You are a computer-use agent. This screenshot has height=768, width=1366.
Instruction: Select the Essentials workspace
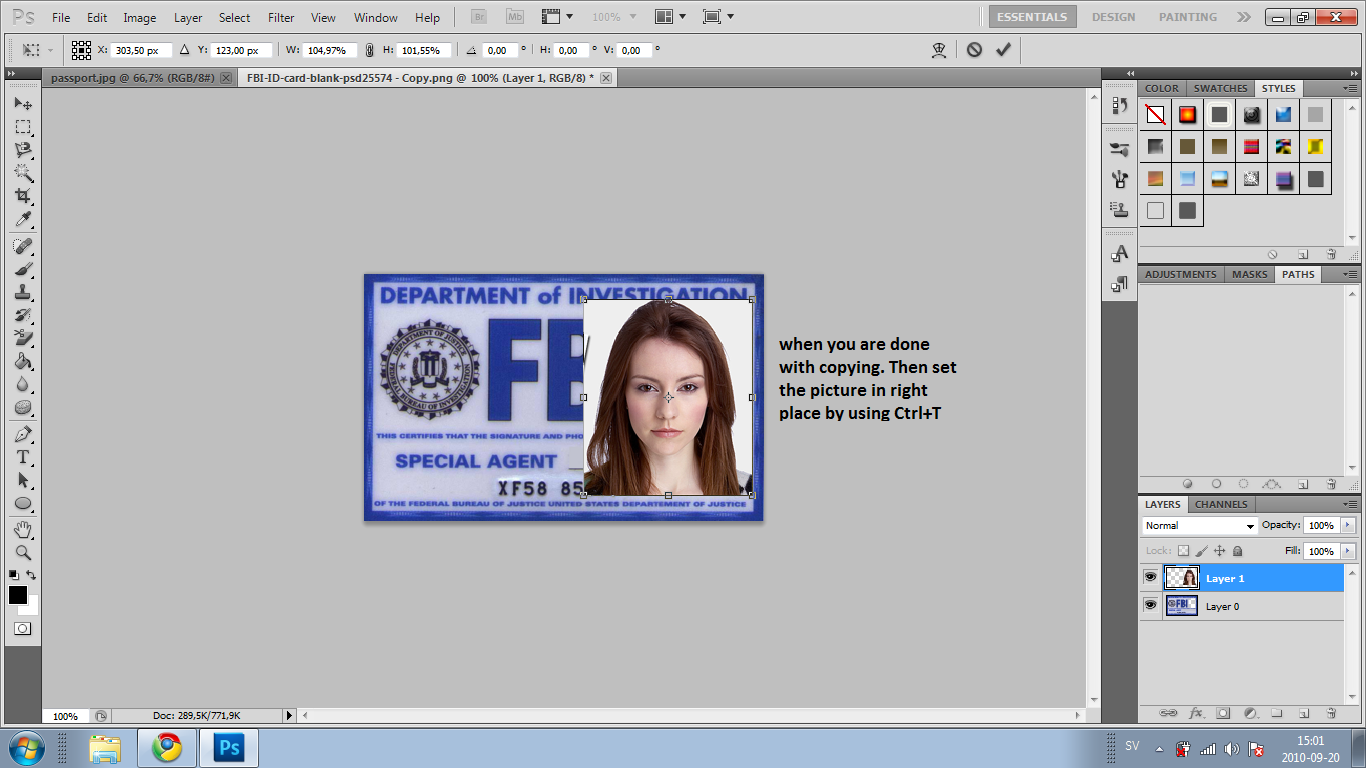point(1033,17)
